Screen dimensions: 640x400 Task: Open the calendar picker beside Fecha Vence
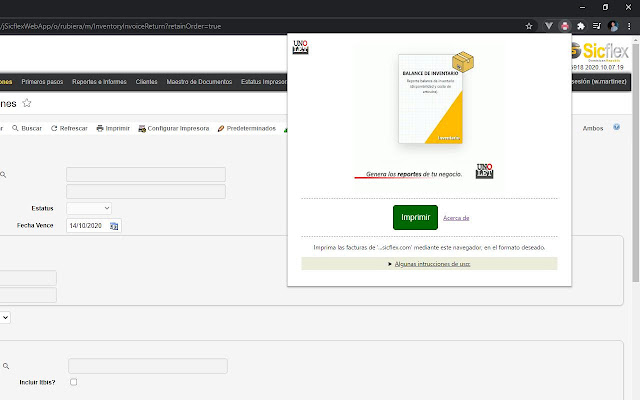coord(115,226)
